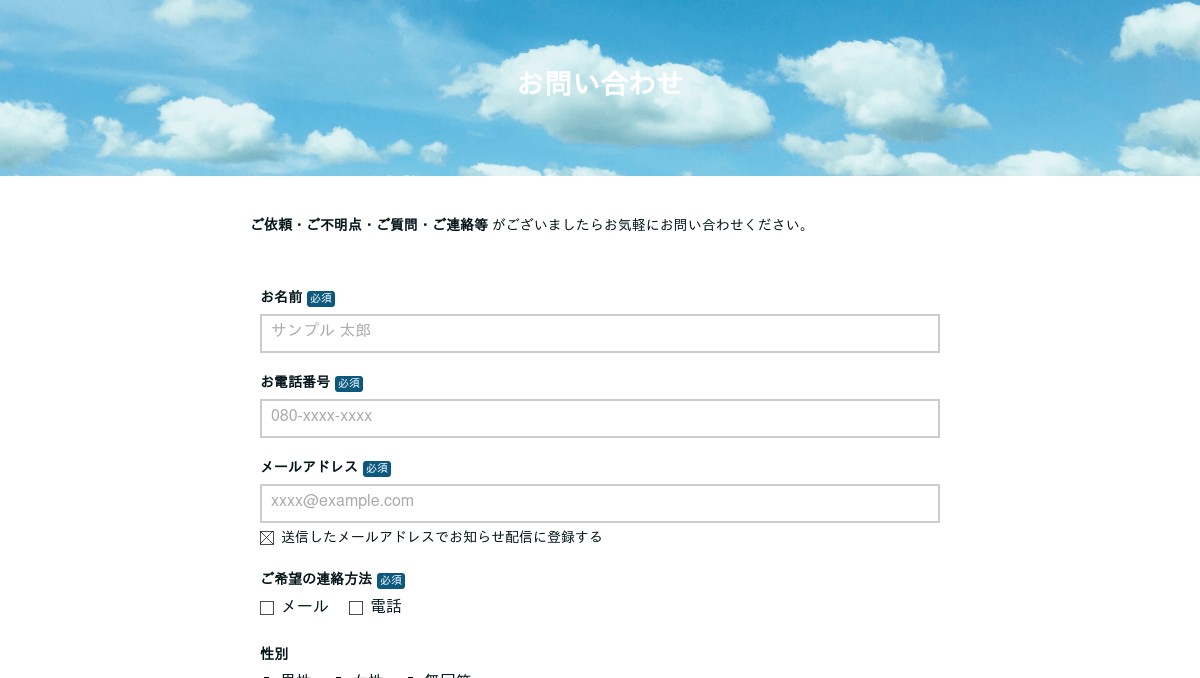Select the 男性 gender radio button
Image resolution: width=1200 pixels, height=678 pixels.
tap(266, 676)
